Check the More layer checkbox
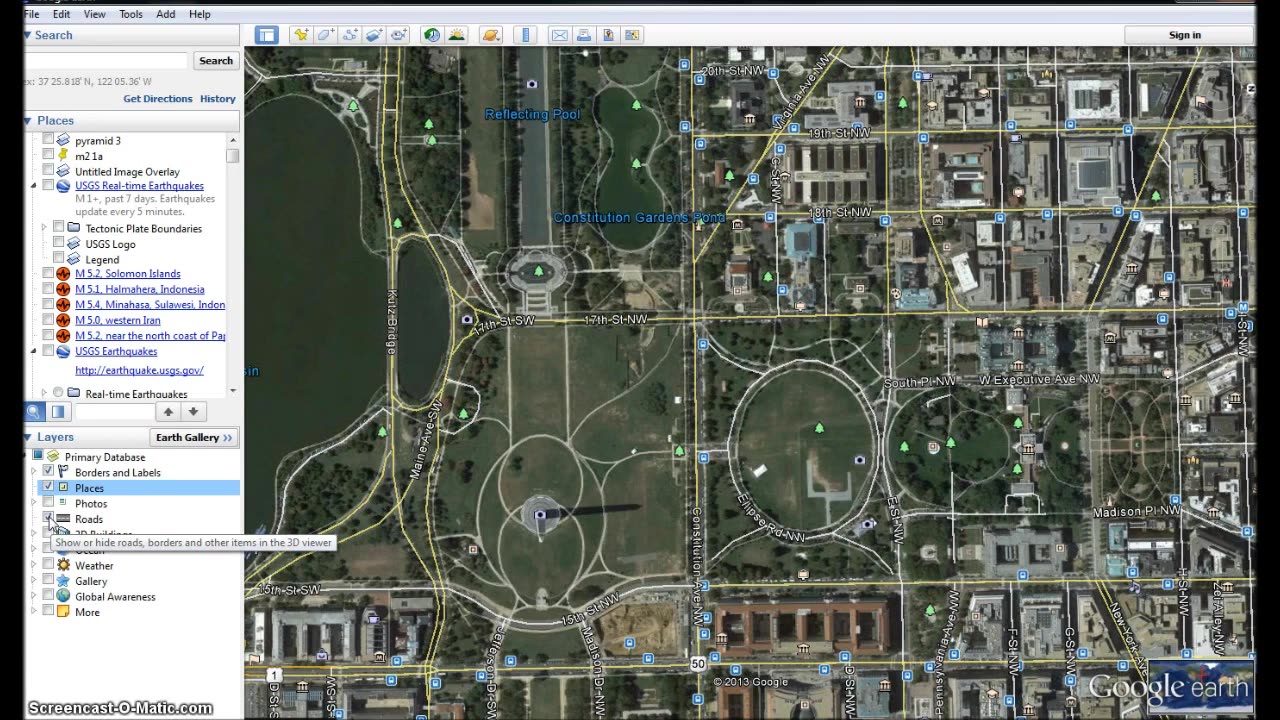Viewport: 1280px width, 720px height. coord(48,611)
